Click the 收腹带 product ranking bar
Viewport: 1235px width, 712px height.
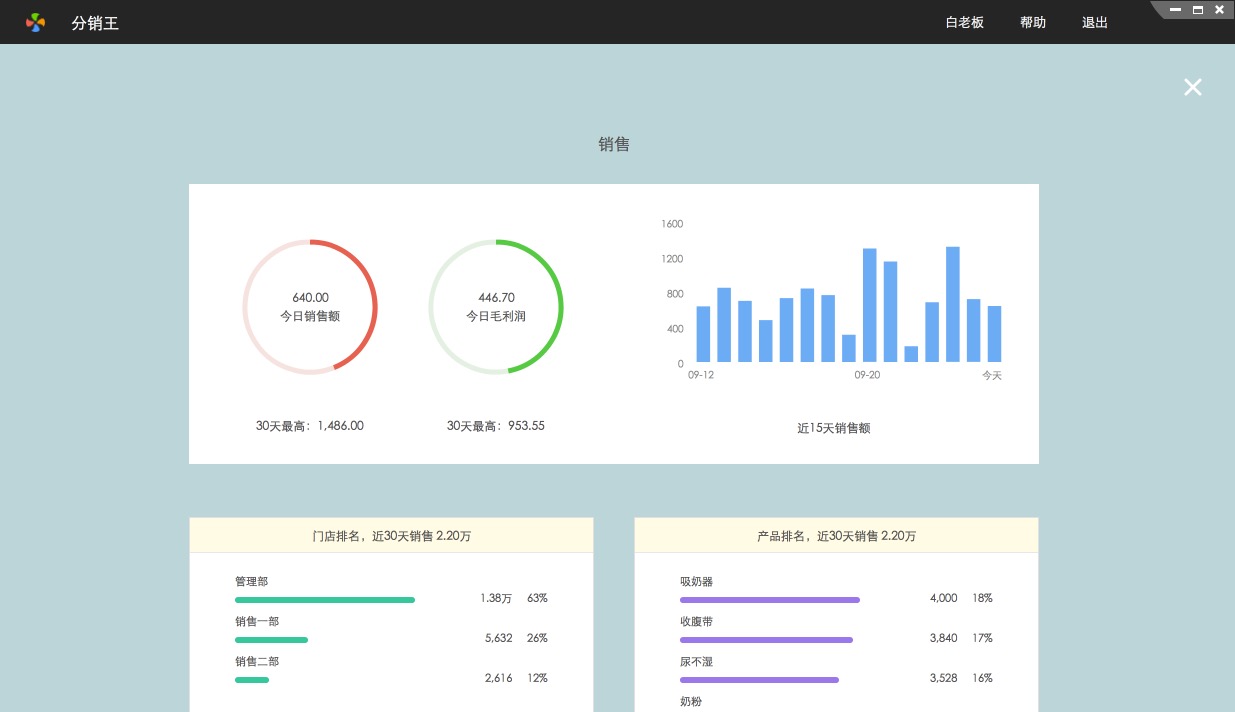tap(766, 640)
